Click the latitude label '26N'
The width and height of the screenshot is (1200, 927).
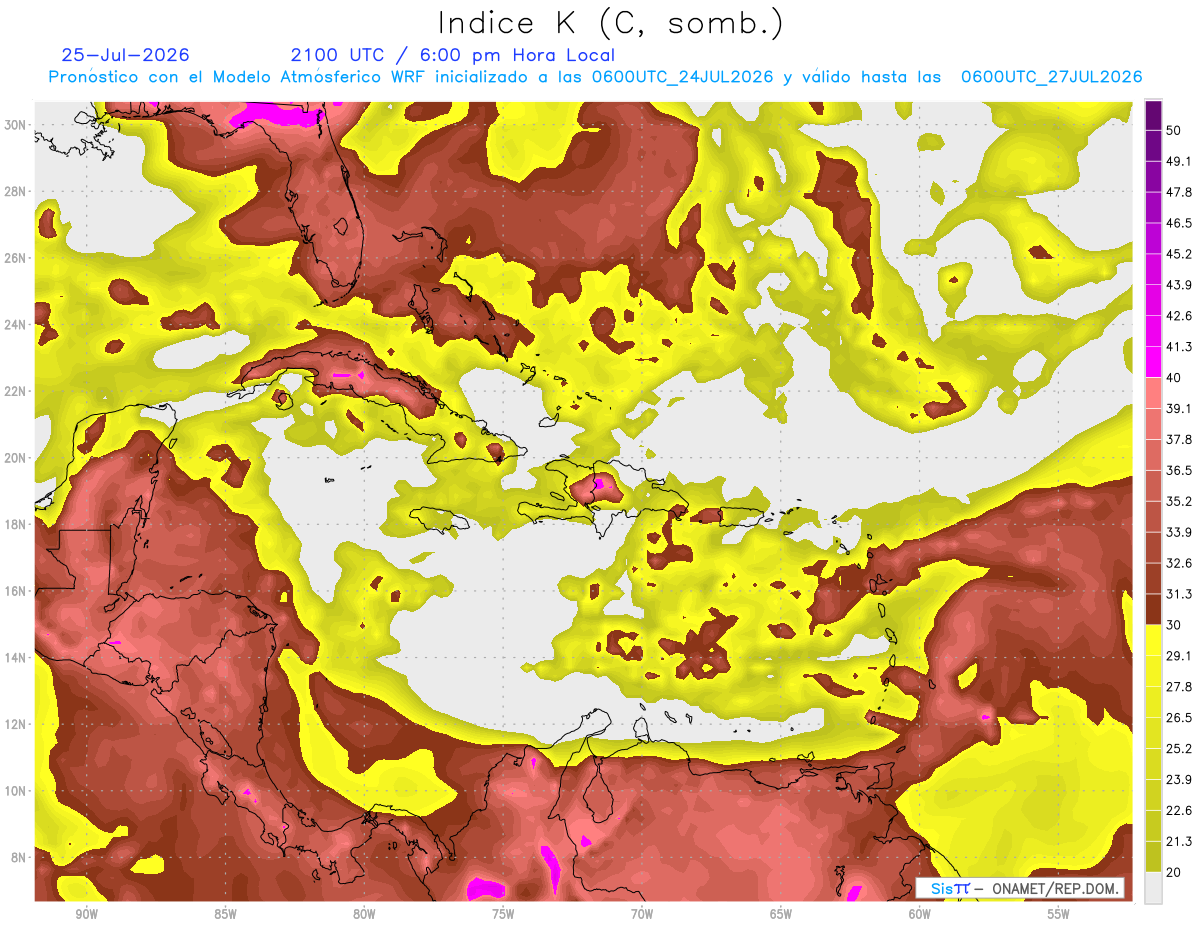pos(16,258)
